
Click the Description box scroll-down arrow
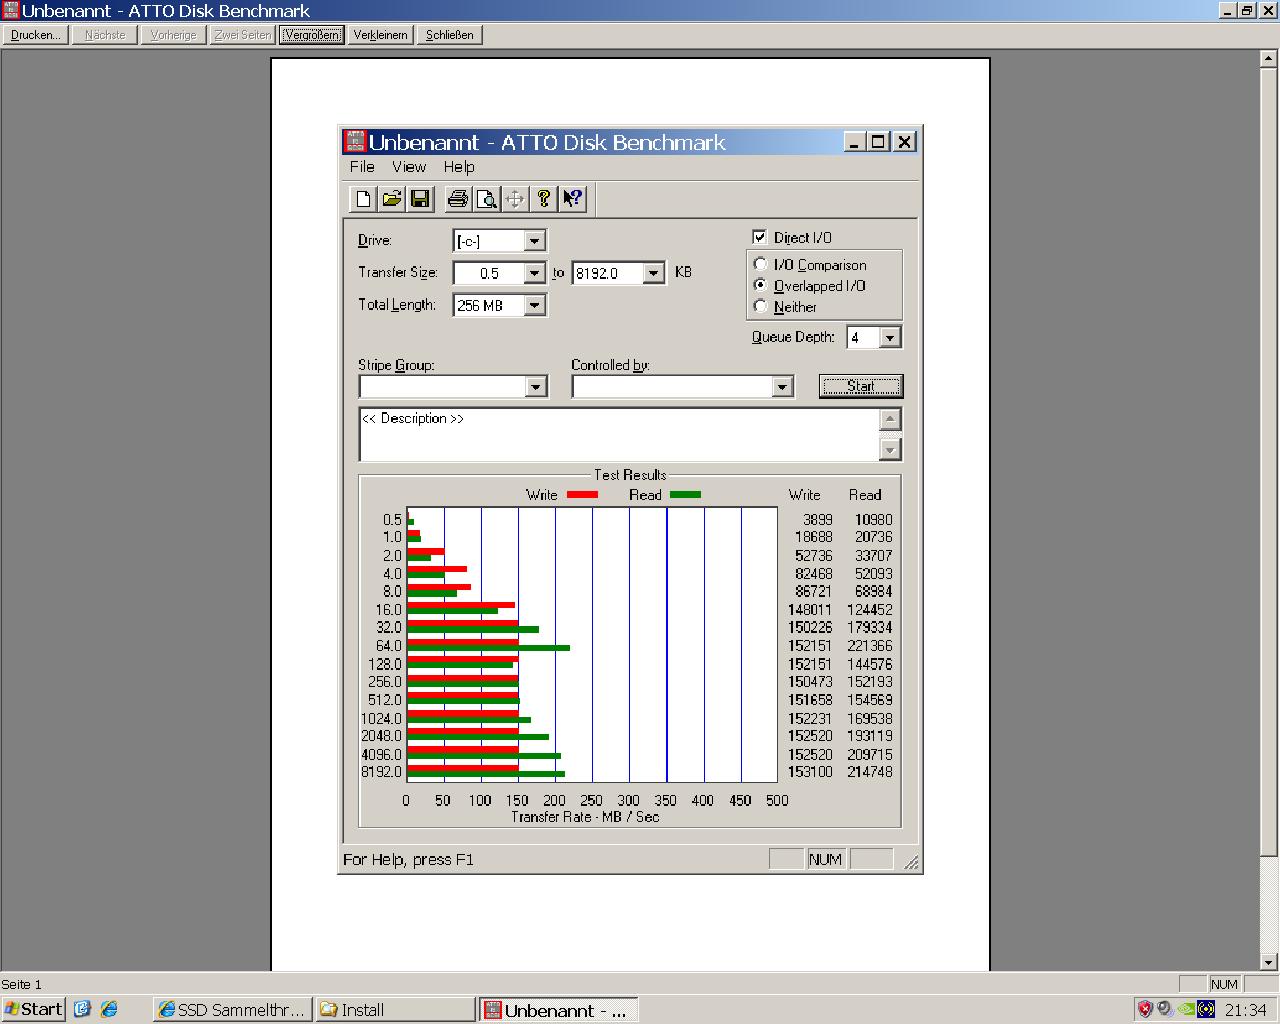coord(890,450)
